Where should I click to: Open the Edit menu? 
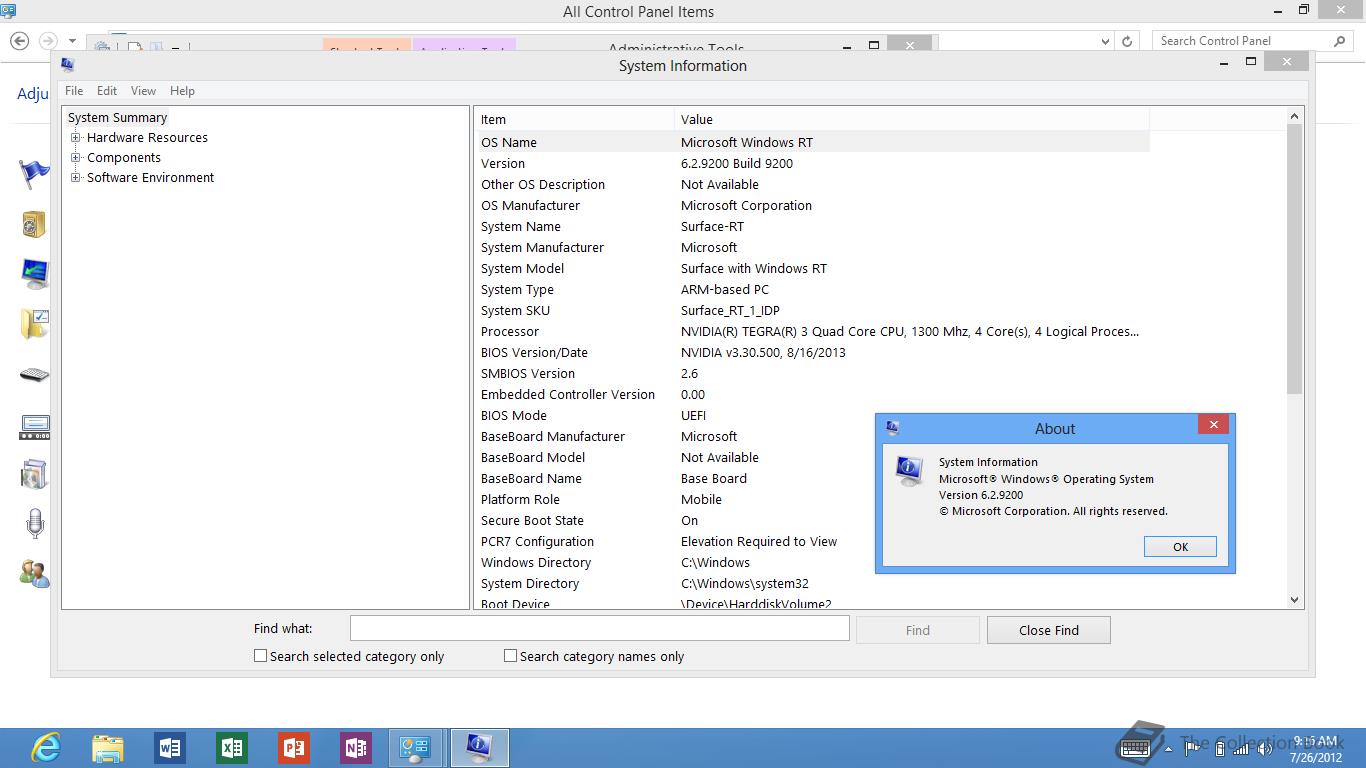pos(107,90)
